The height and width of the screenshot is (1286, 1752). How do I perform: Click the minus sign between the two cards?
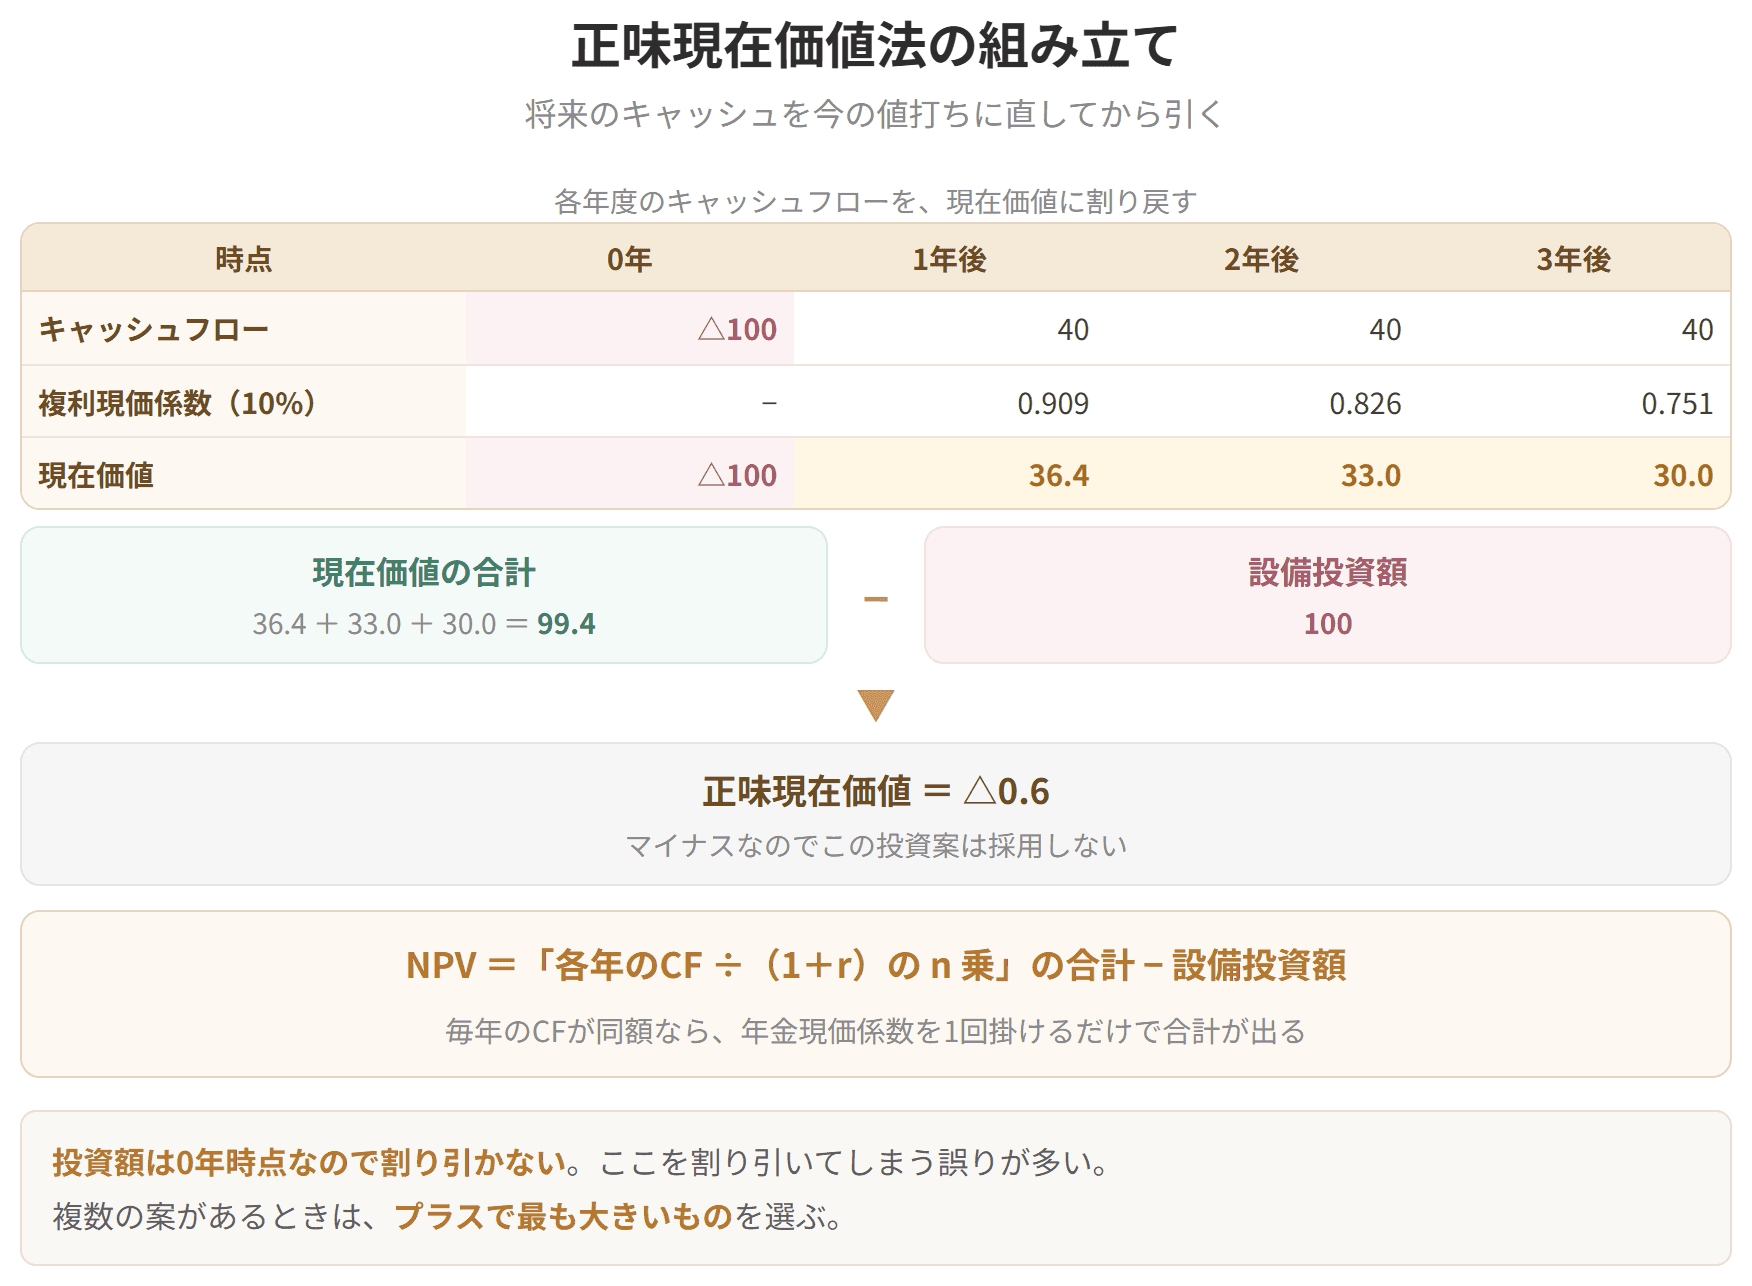click(x=876, y=599)
